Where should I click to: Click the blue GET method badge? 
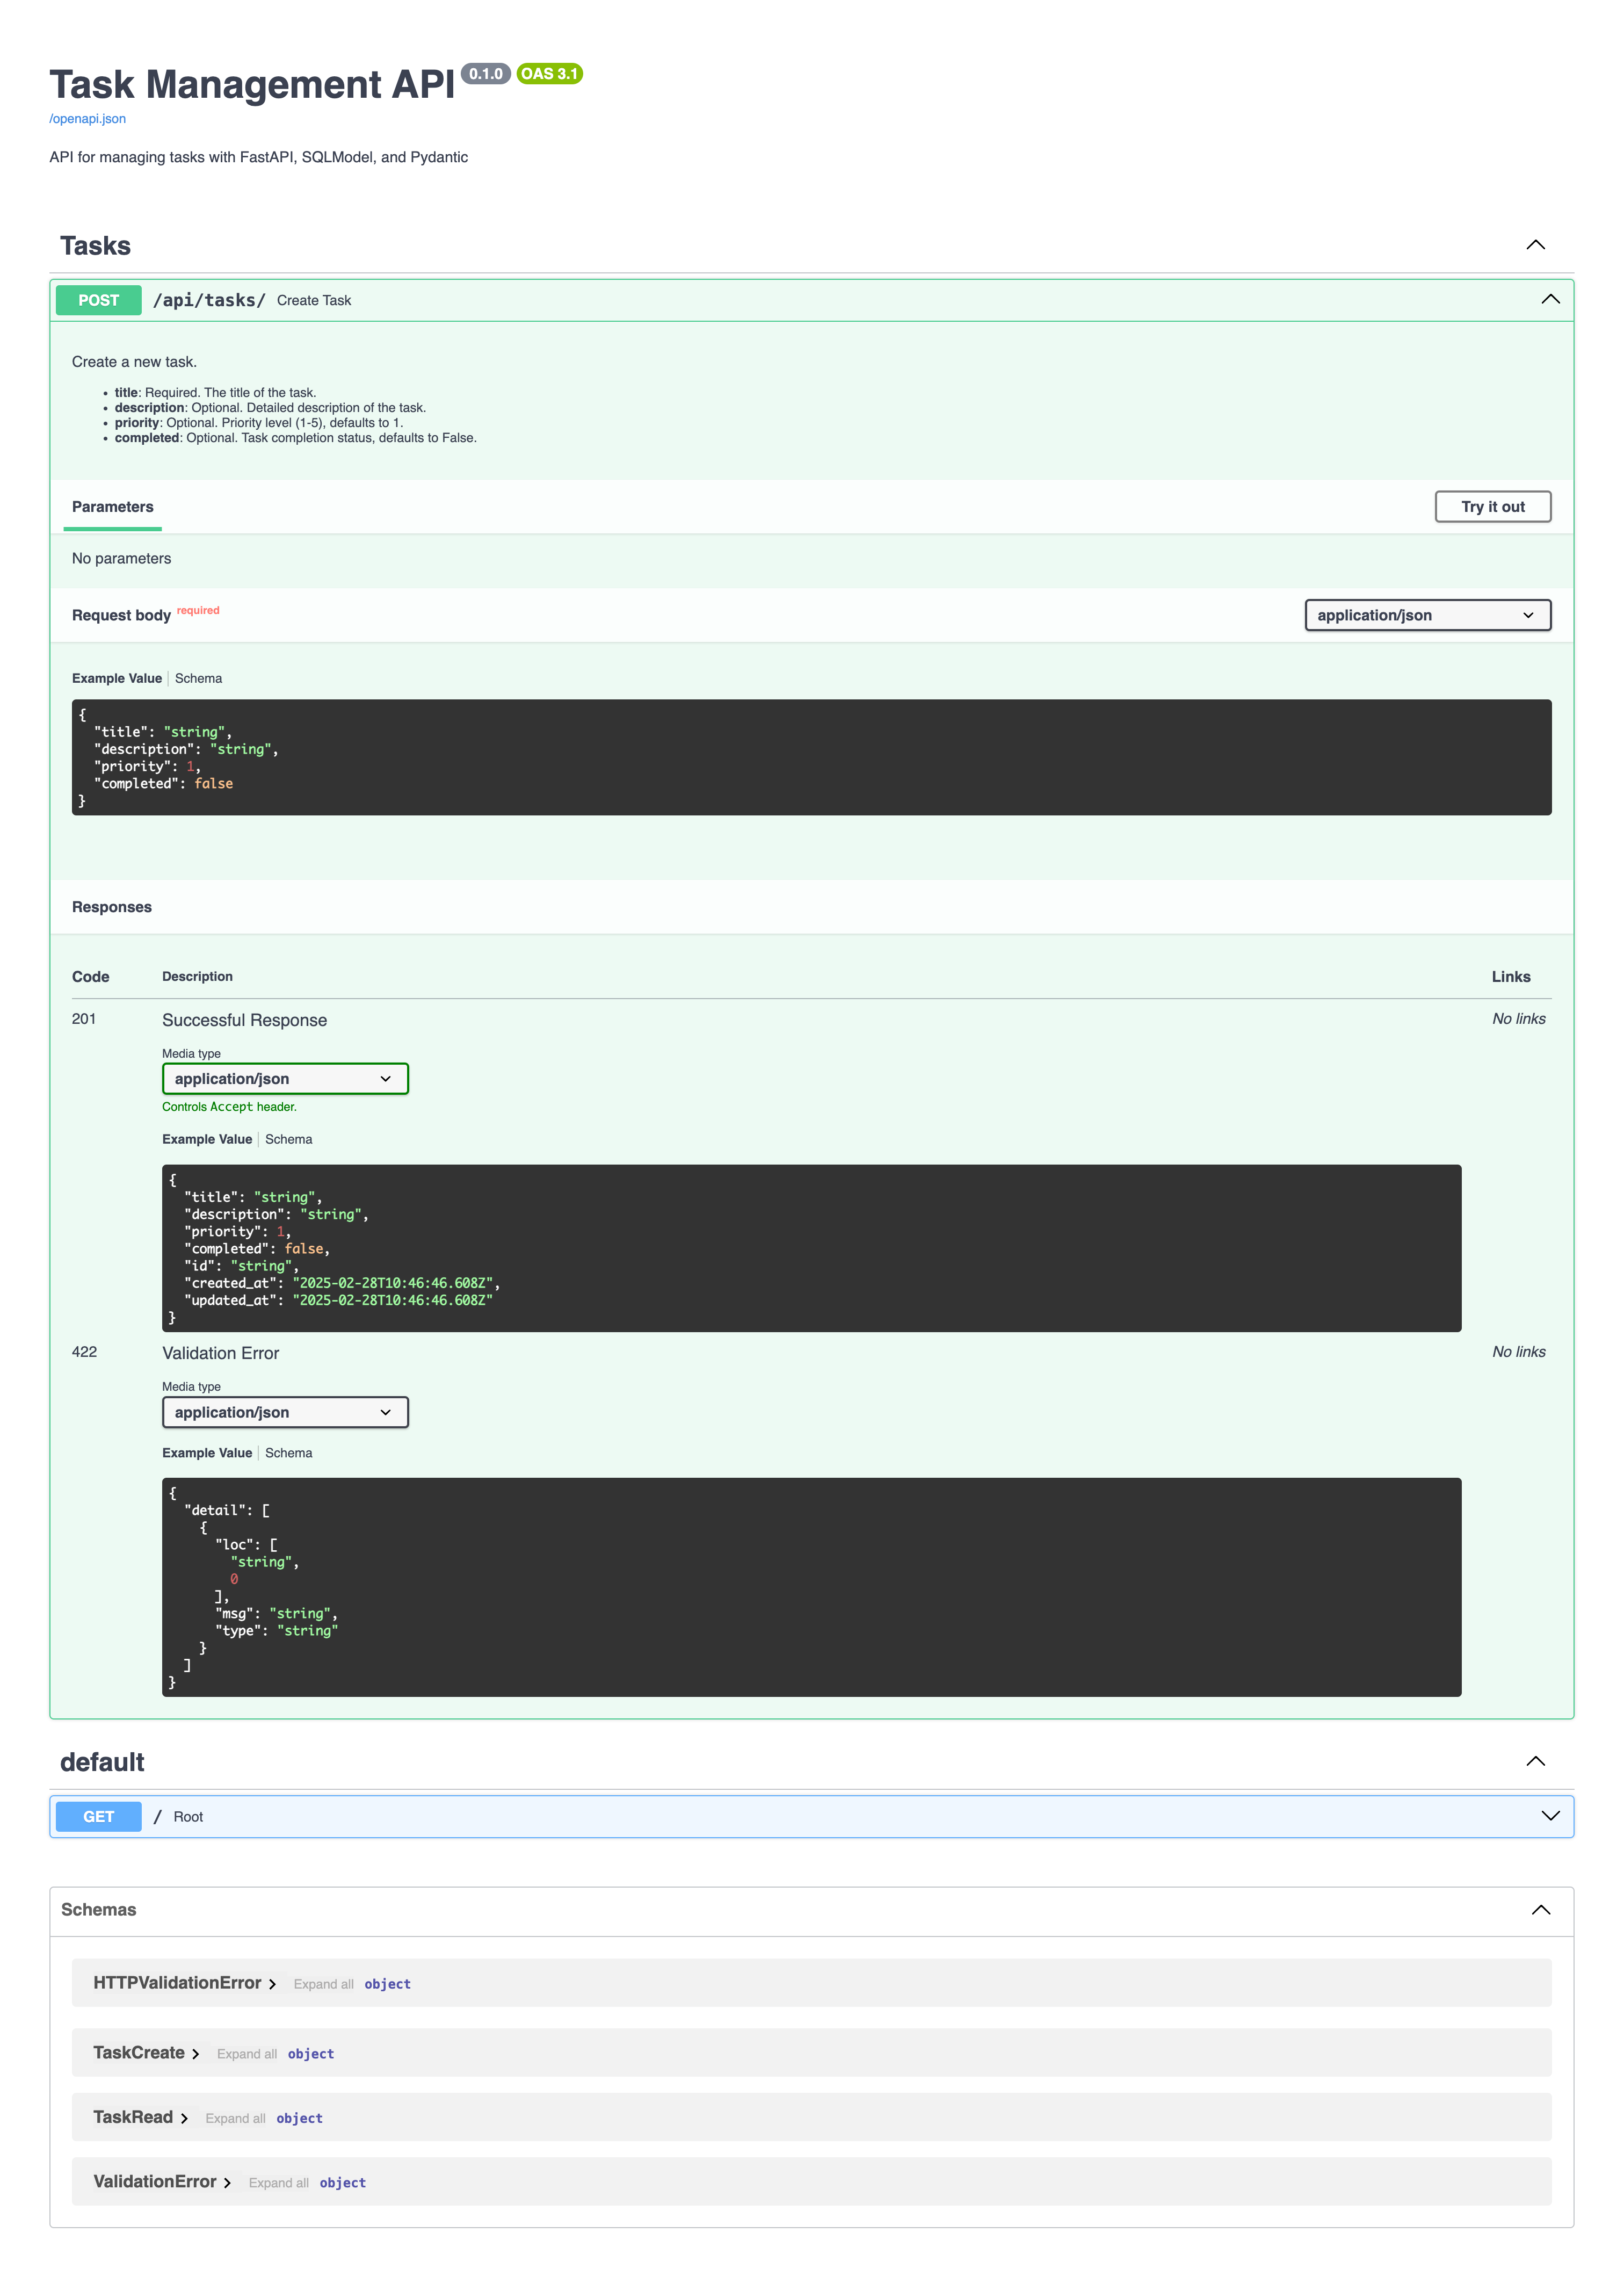tap(98, 1817)
